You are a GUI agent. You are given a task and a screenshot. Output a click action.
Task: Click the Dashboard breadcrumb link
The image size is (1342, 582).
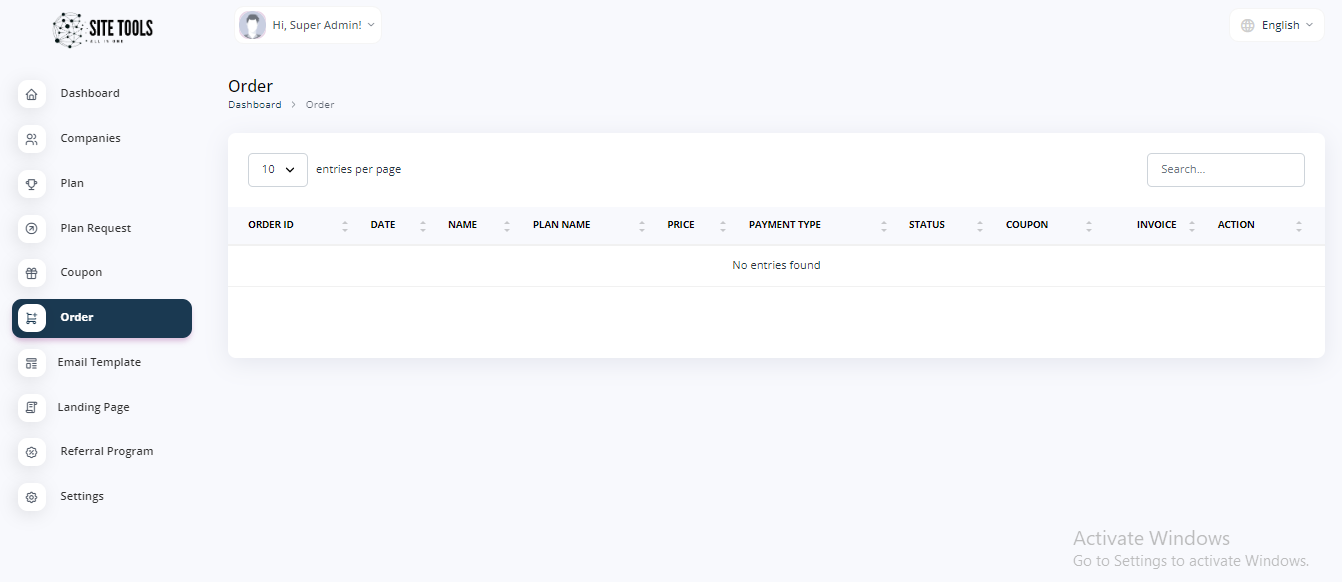(x=254, y=105)
